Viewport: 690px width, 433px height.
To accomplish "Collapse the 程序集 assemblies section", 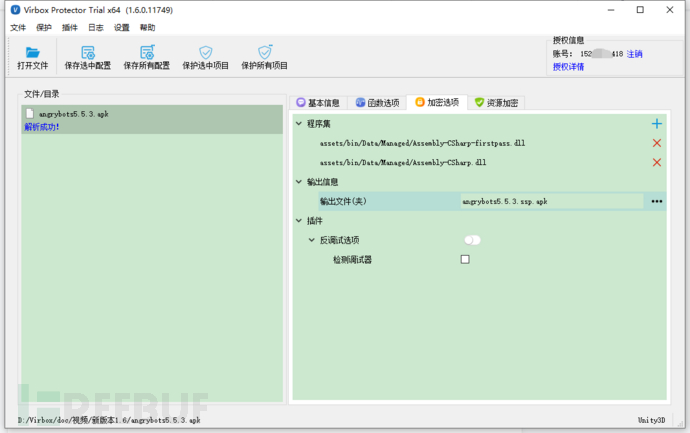I will pyautogui.click(x=299, y=124).
